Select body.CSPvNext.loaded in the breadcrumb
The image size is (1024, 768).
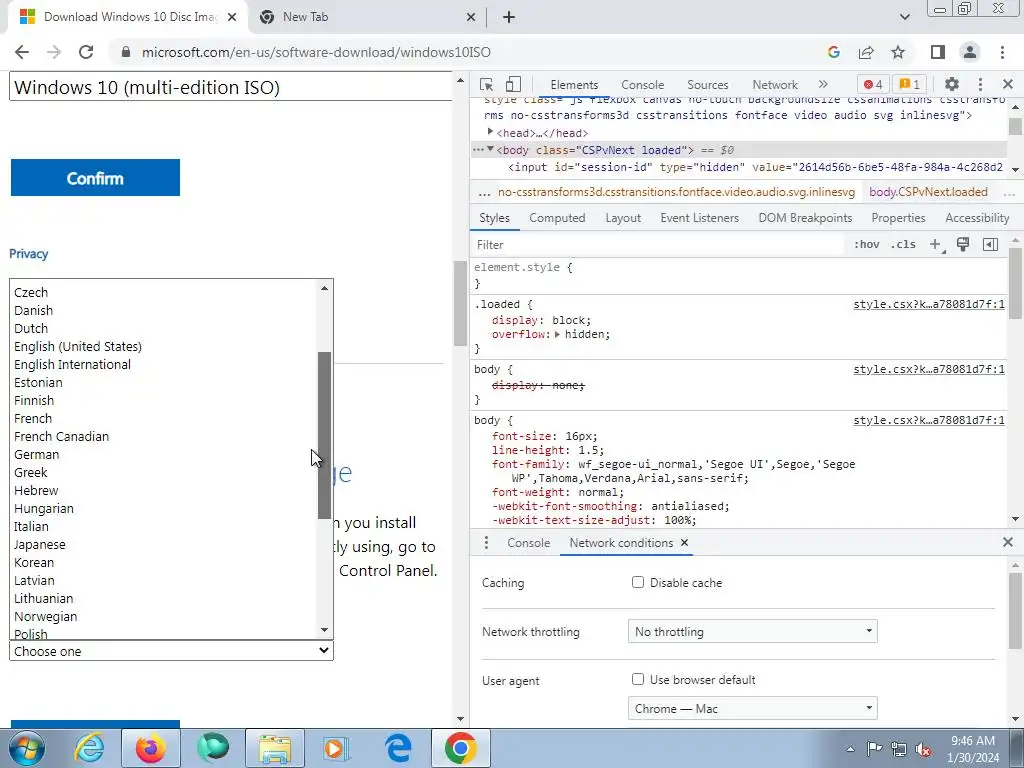click(928, 192)
